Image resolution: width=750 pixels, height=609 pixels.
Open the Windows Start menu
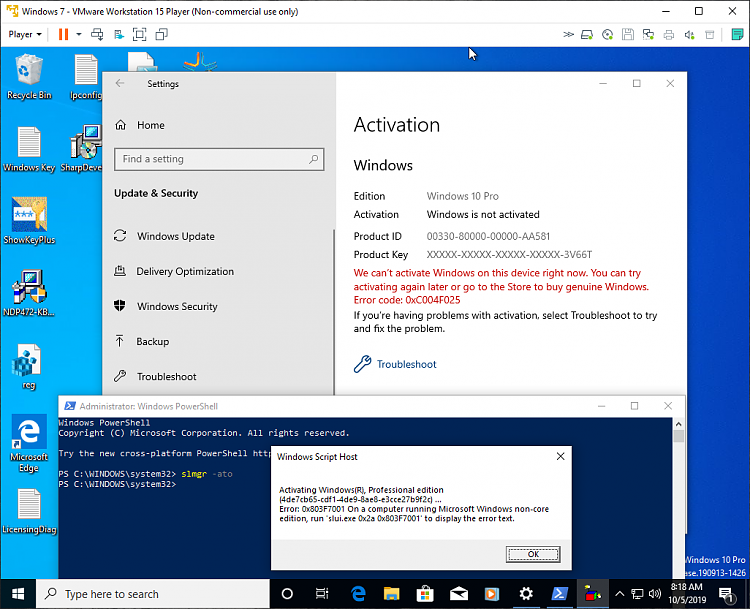point(18,594)
